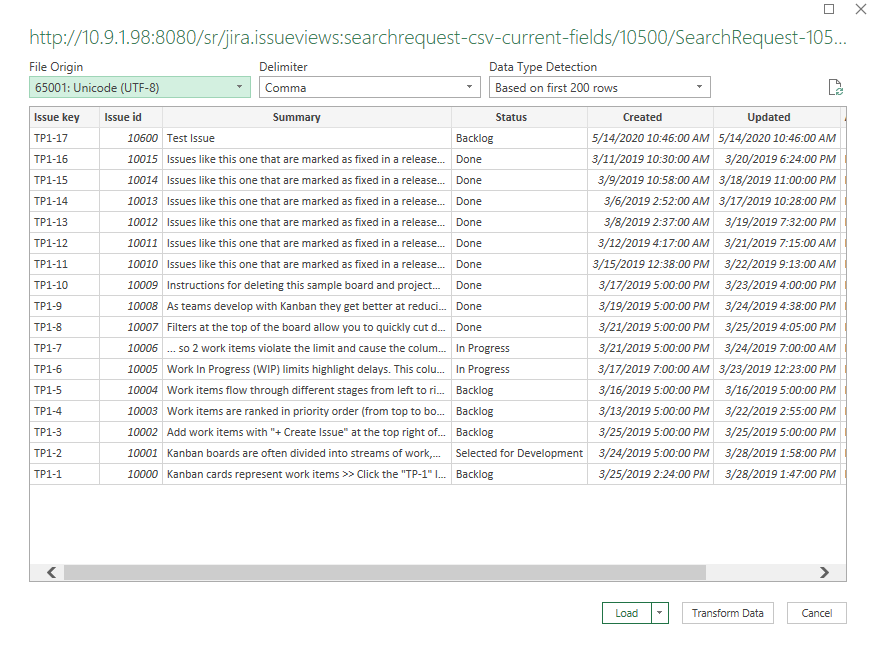Click the Load button
This screenshot has width=872, height=649.
tap(627, 613)
